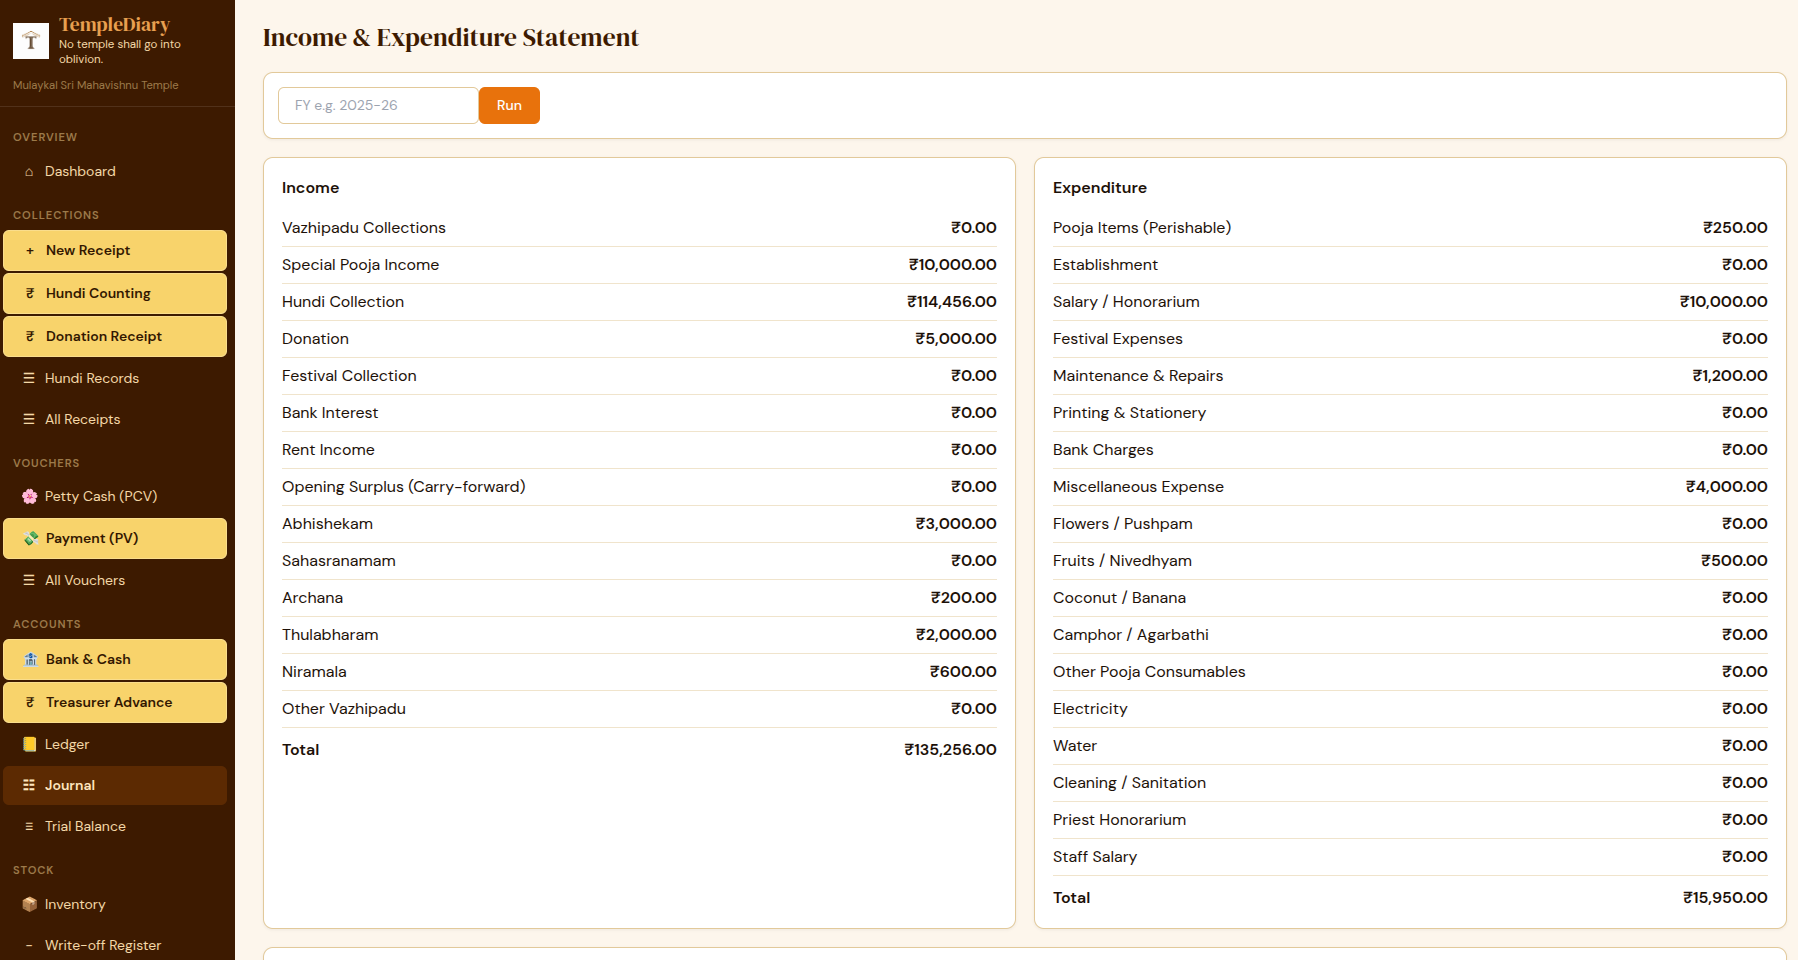Click the flower icon beside Petty Cash
The image size is (1798, 960).
coord(30,496)
